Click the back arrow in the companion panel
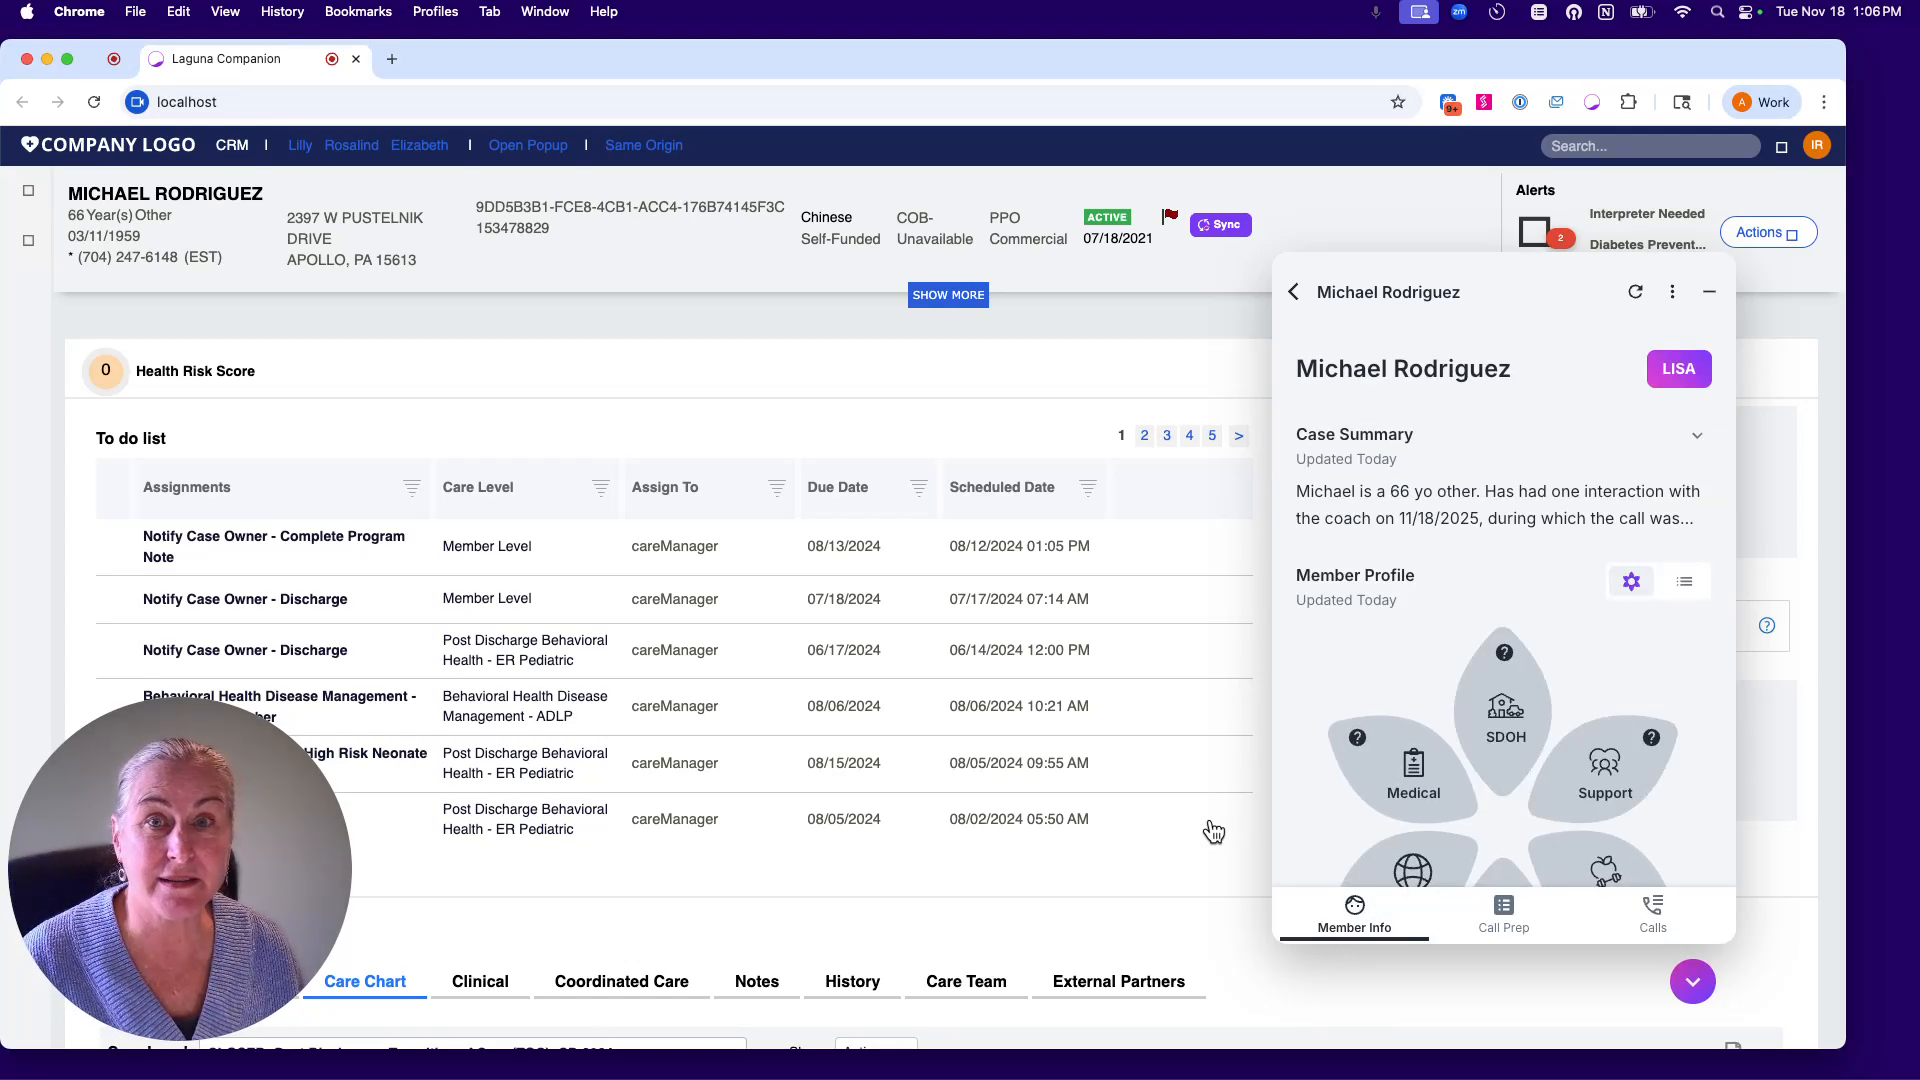This screenshot has width=1920, height=1080. (1292, 291)
